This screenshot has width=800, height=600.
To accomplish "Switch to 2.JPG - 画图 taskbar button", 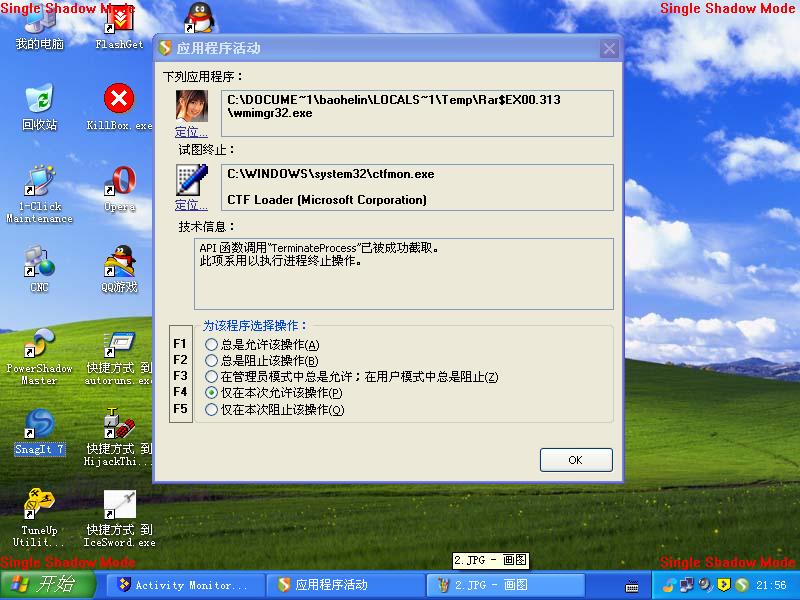I will [505, 585].
